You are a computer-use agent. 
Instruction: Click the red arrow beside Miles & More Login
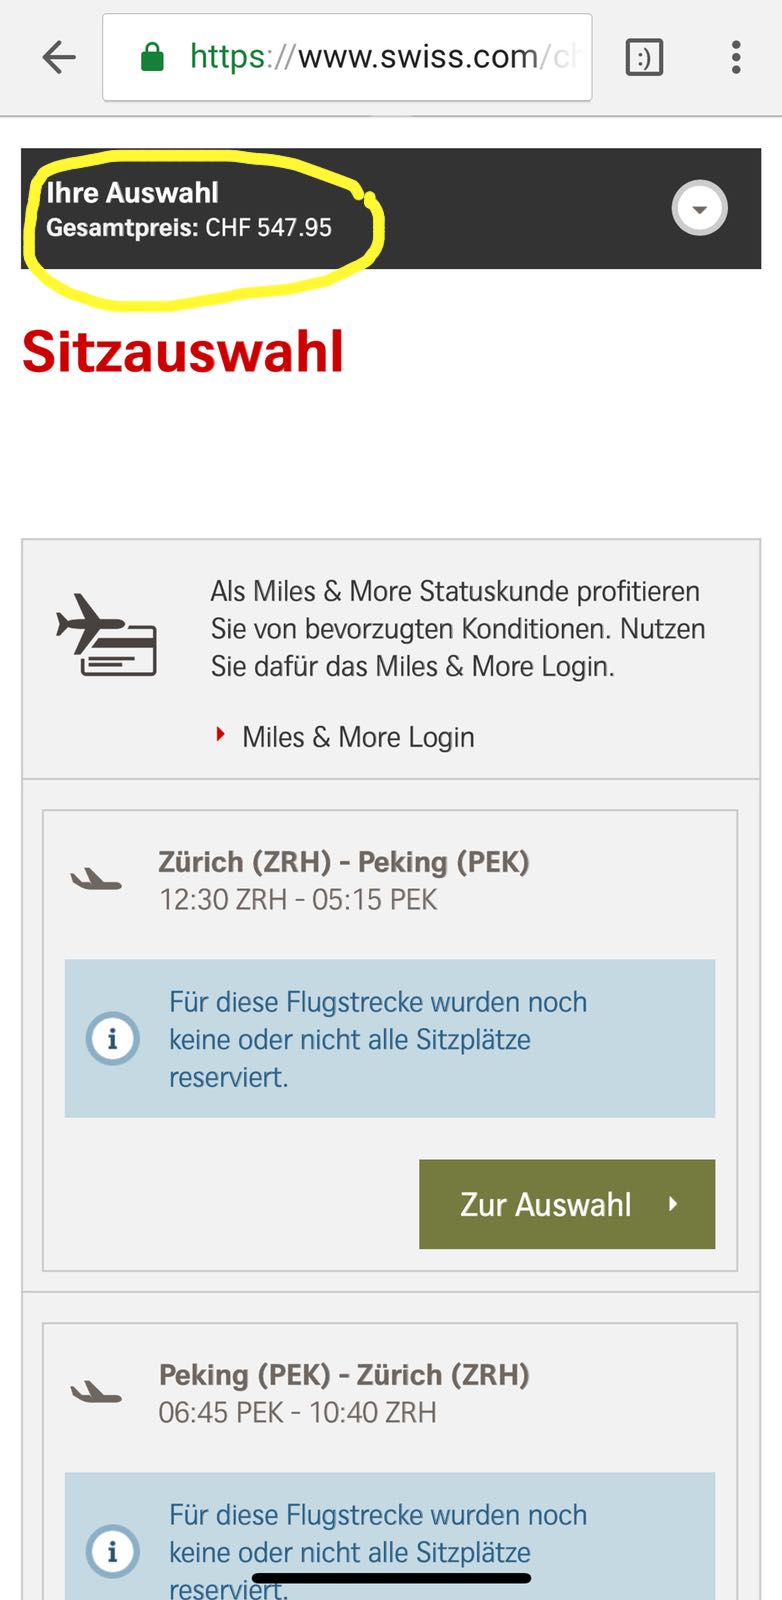click(221, 735)
